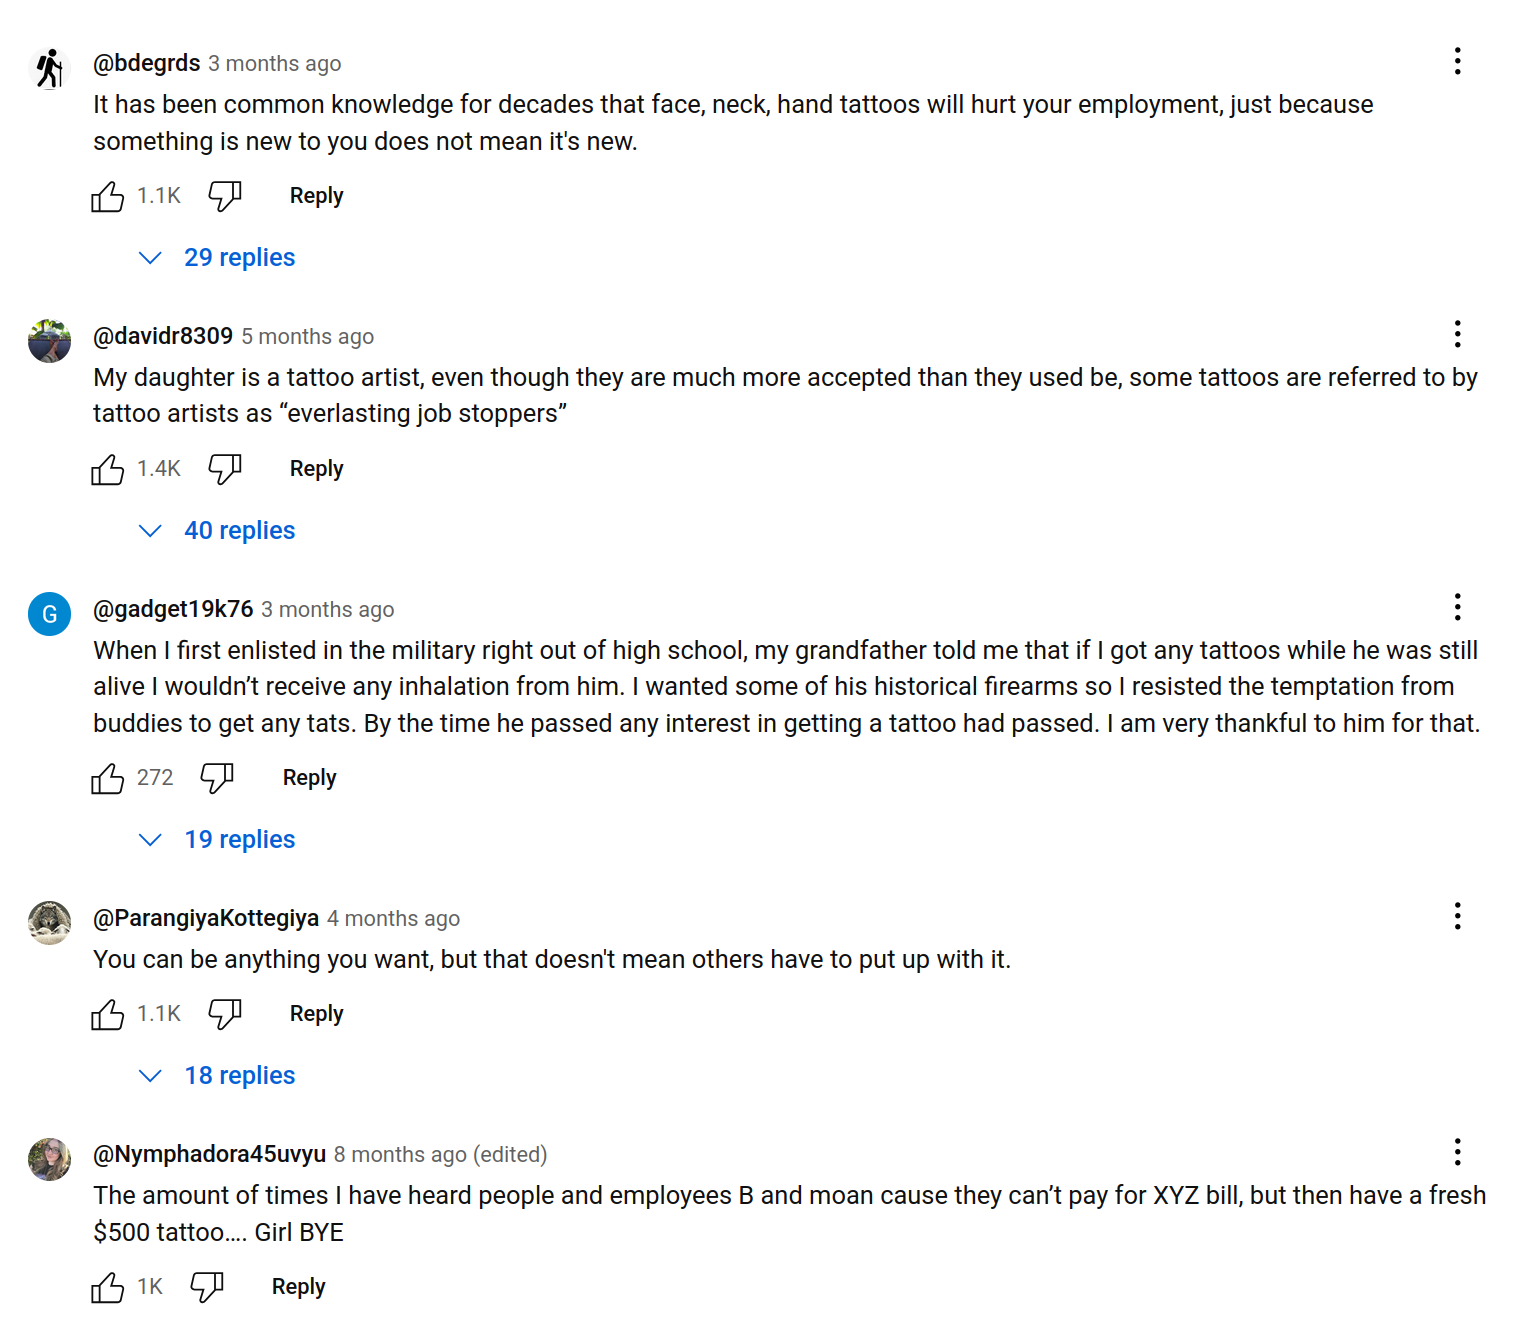1520x1322 pixels.
Task: Expand the 29 replies thread
Action: (239, 258)
